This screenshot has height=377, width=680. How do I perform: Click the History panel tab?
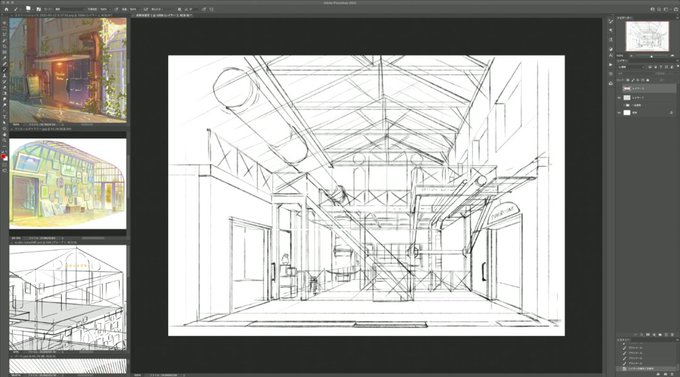pyautogui.click(x=624, y=340)
